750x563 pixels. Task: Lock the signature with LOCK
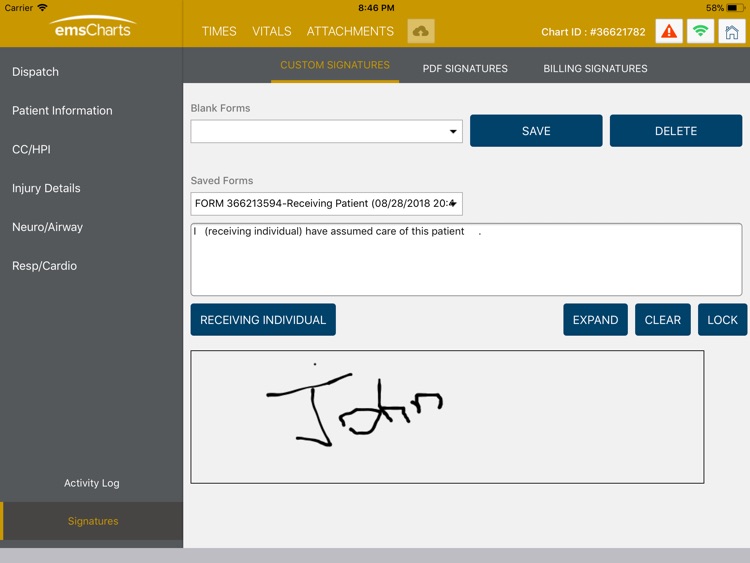722,320
